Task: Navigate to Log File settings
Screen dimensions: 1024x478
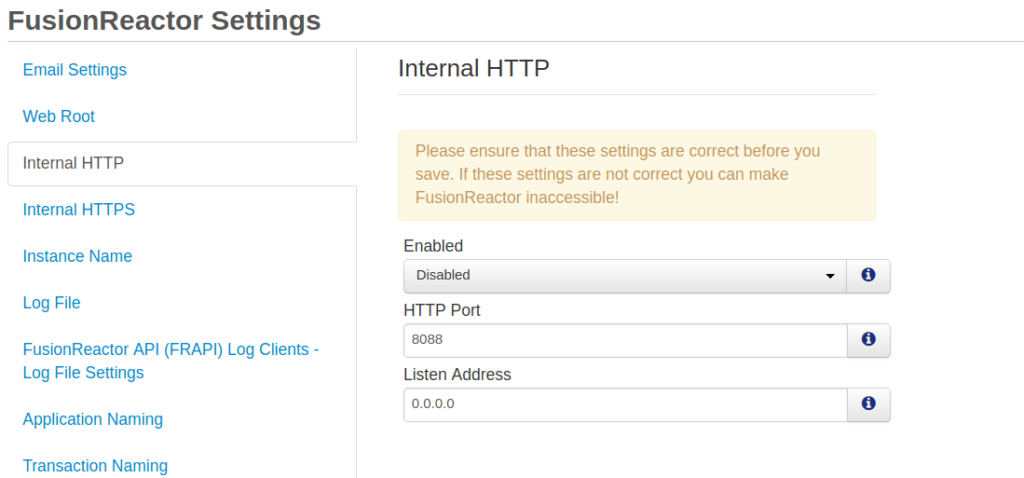Action: 52,303
